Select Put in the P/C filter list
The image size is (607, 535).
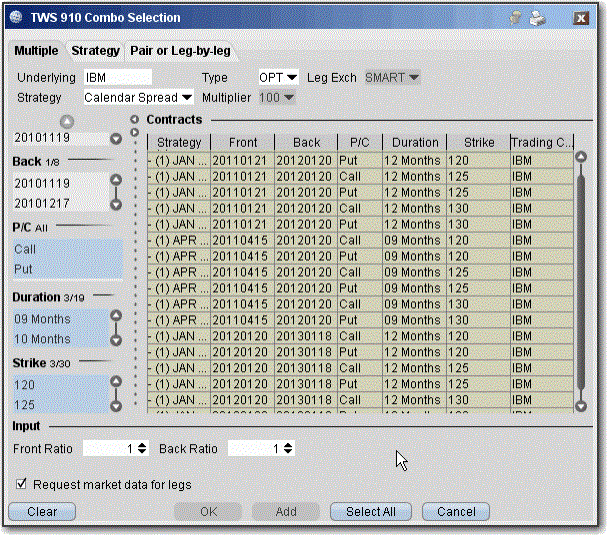point(23,269)
